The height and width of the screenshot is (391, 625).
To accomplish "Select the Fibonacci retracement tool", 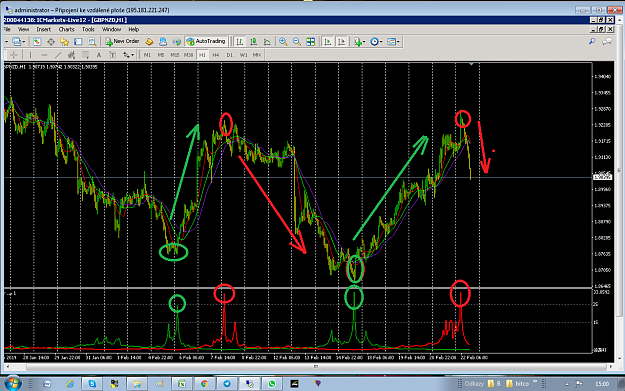I will click(x=85, y=55).
